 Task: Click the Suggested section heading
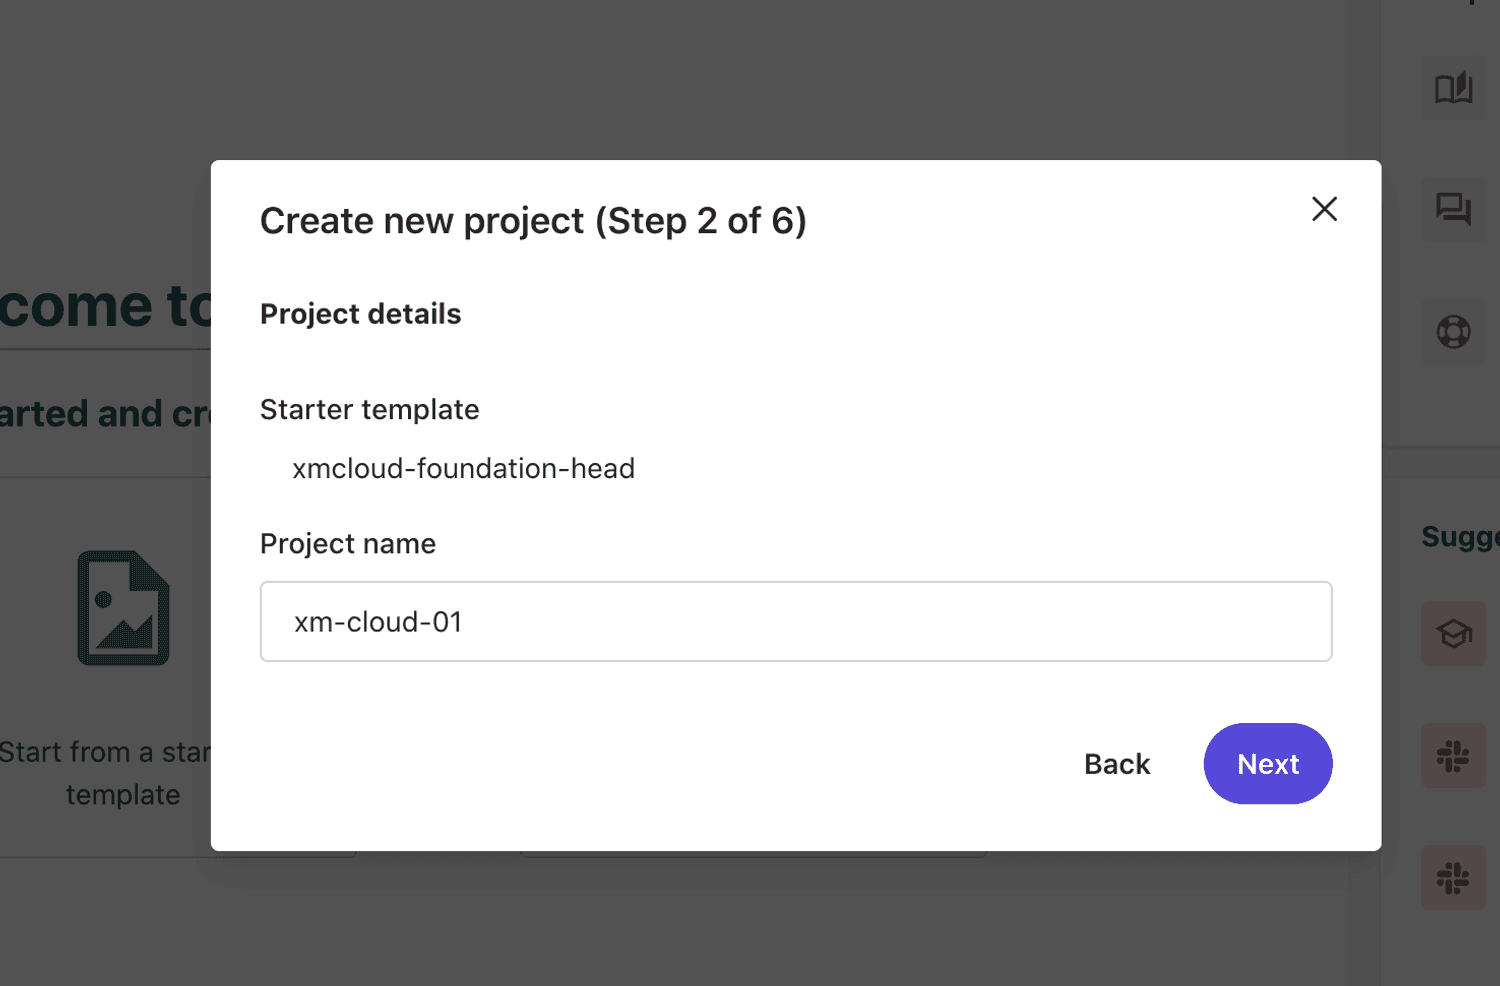(x=1460, y=537)
